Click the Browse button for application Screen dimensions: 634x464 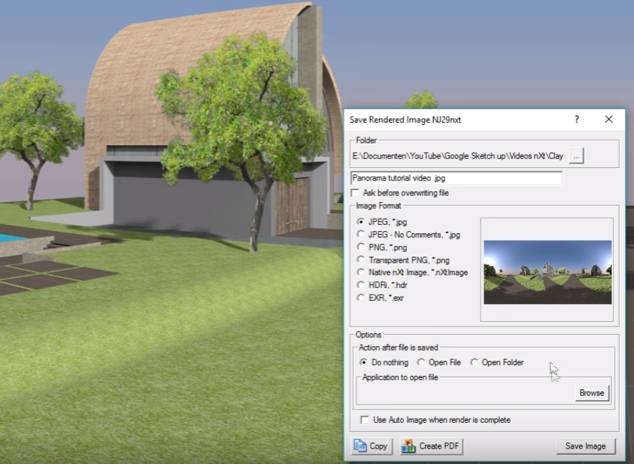pyautogui.click(x=592, y=393)
